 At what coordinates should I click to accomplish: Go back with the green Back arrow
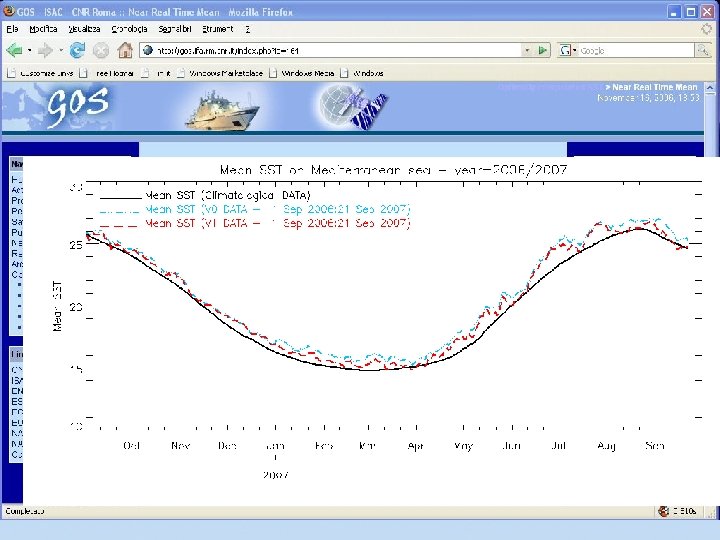pyautogui.click(x=14, y=50)
